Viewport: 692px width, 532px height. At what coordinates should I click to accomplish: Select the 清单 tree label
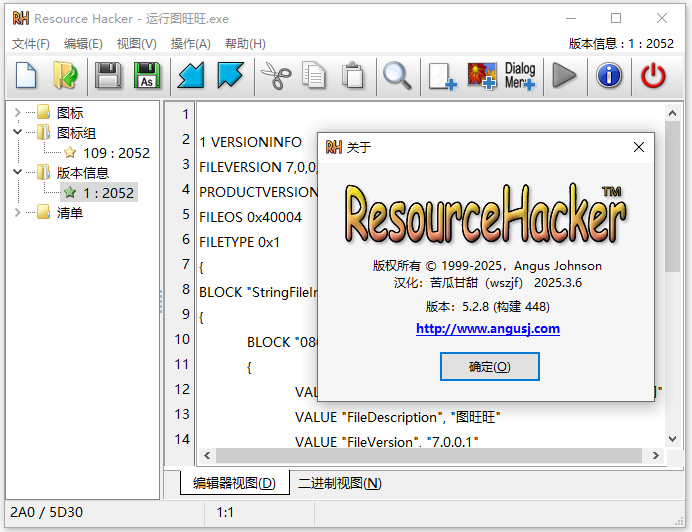point(70,213)
